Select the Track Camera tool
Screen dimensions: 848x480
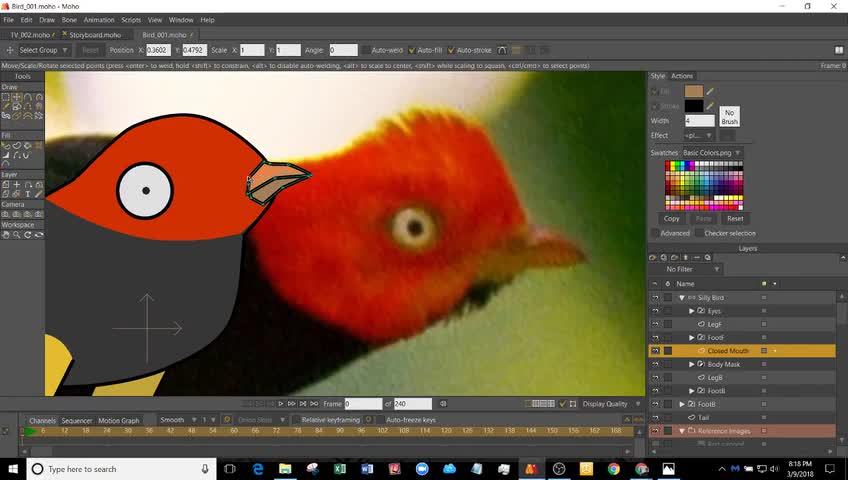click(5, 214)
